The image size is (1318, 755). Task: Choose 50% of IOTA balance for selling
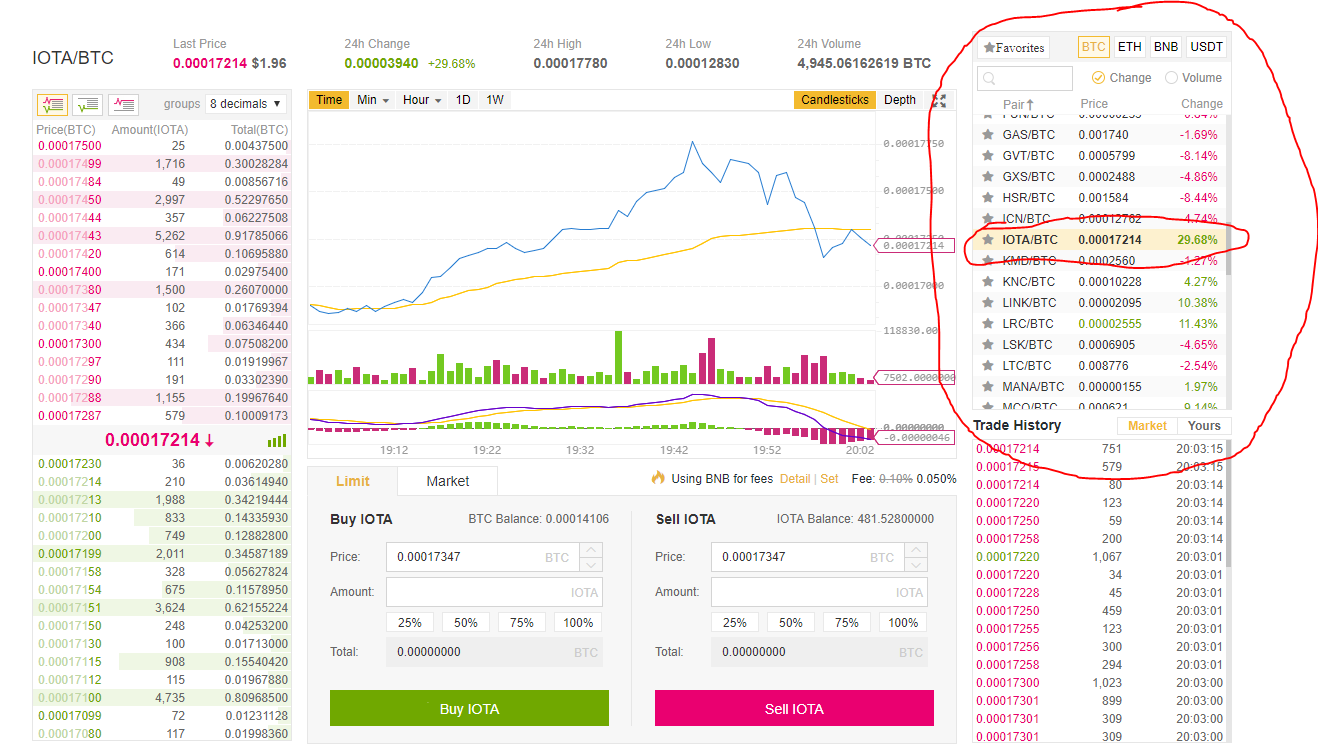click(791, 622)
